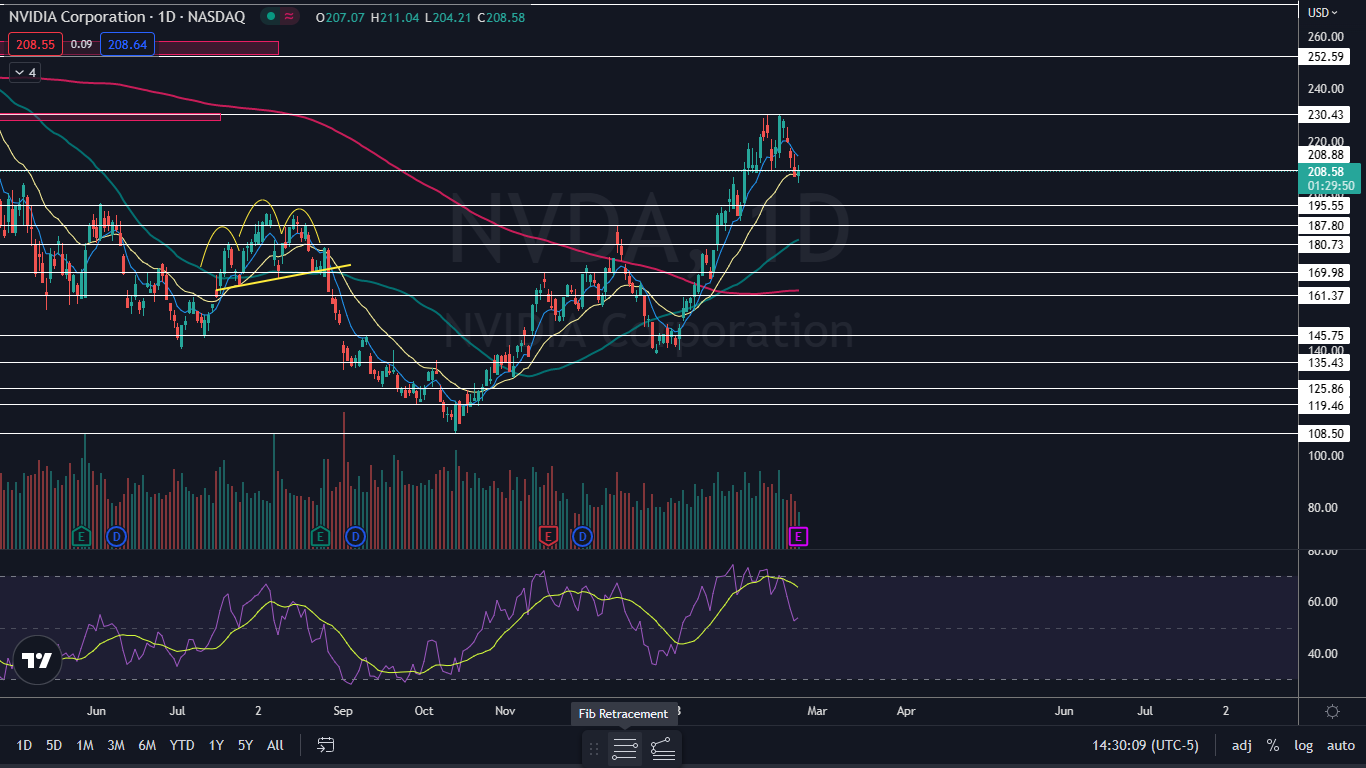Open the green earnings E marker before September
This screenshot has height=768, width=1366.
[320, 537]
